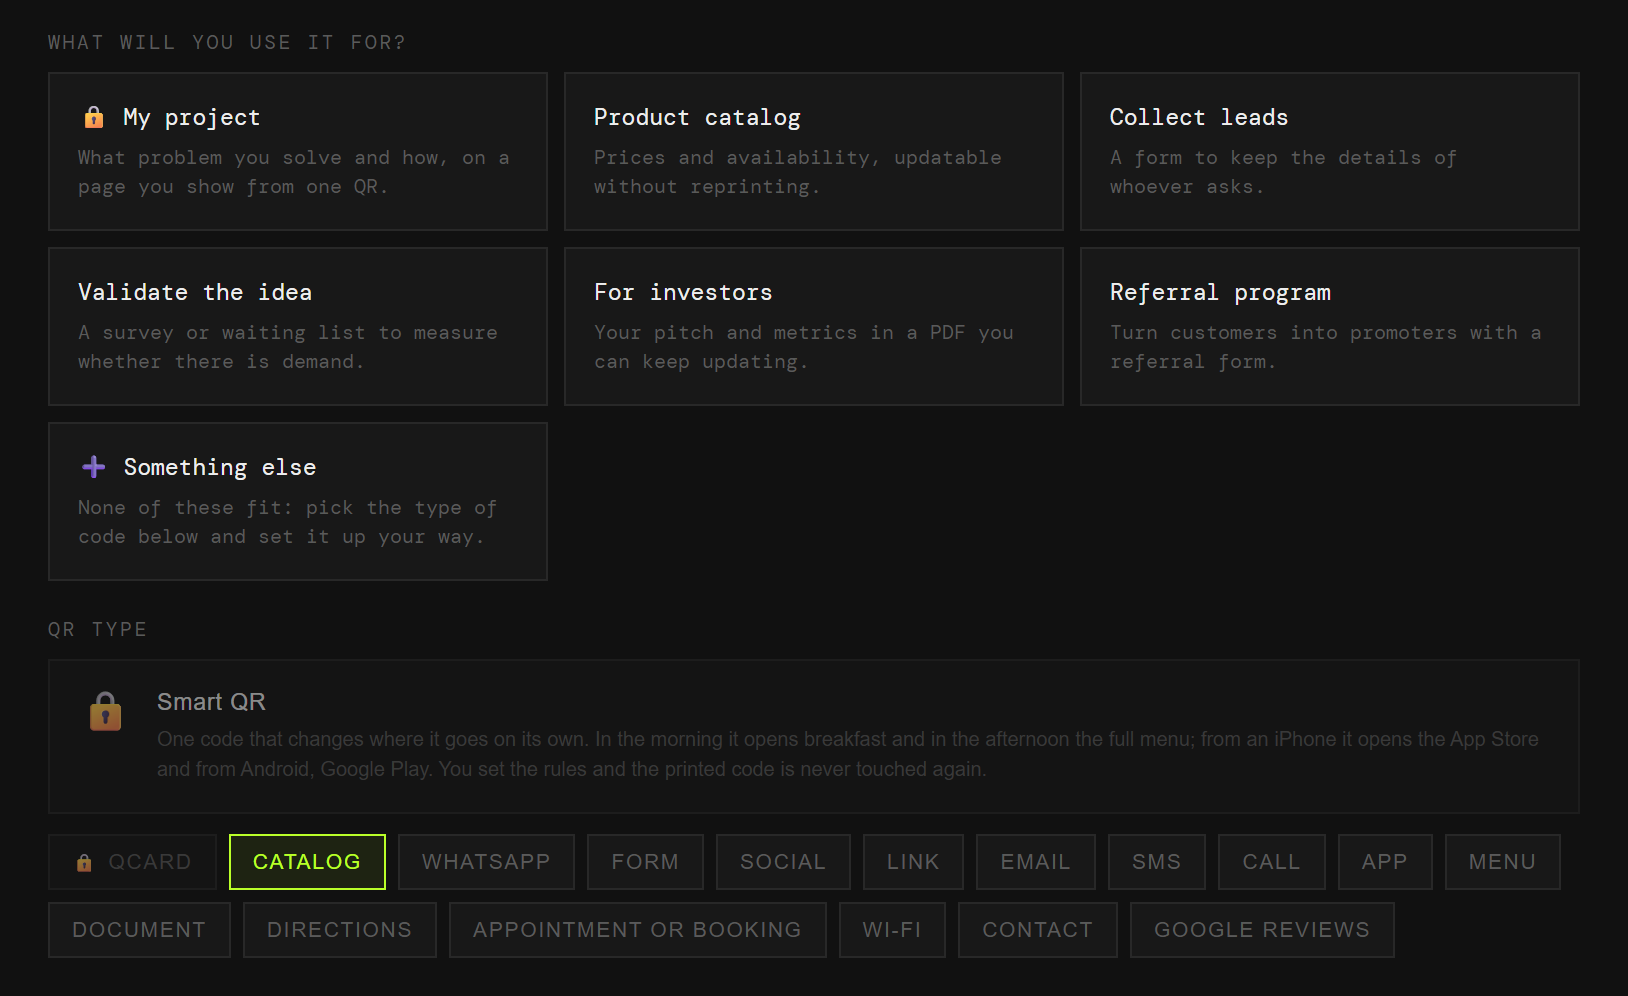Pick the EMAIL QR type
The image size is (1628, 996).
1036,862
